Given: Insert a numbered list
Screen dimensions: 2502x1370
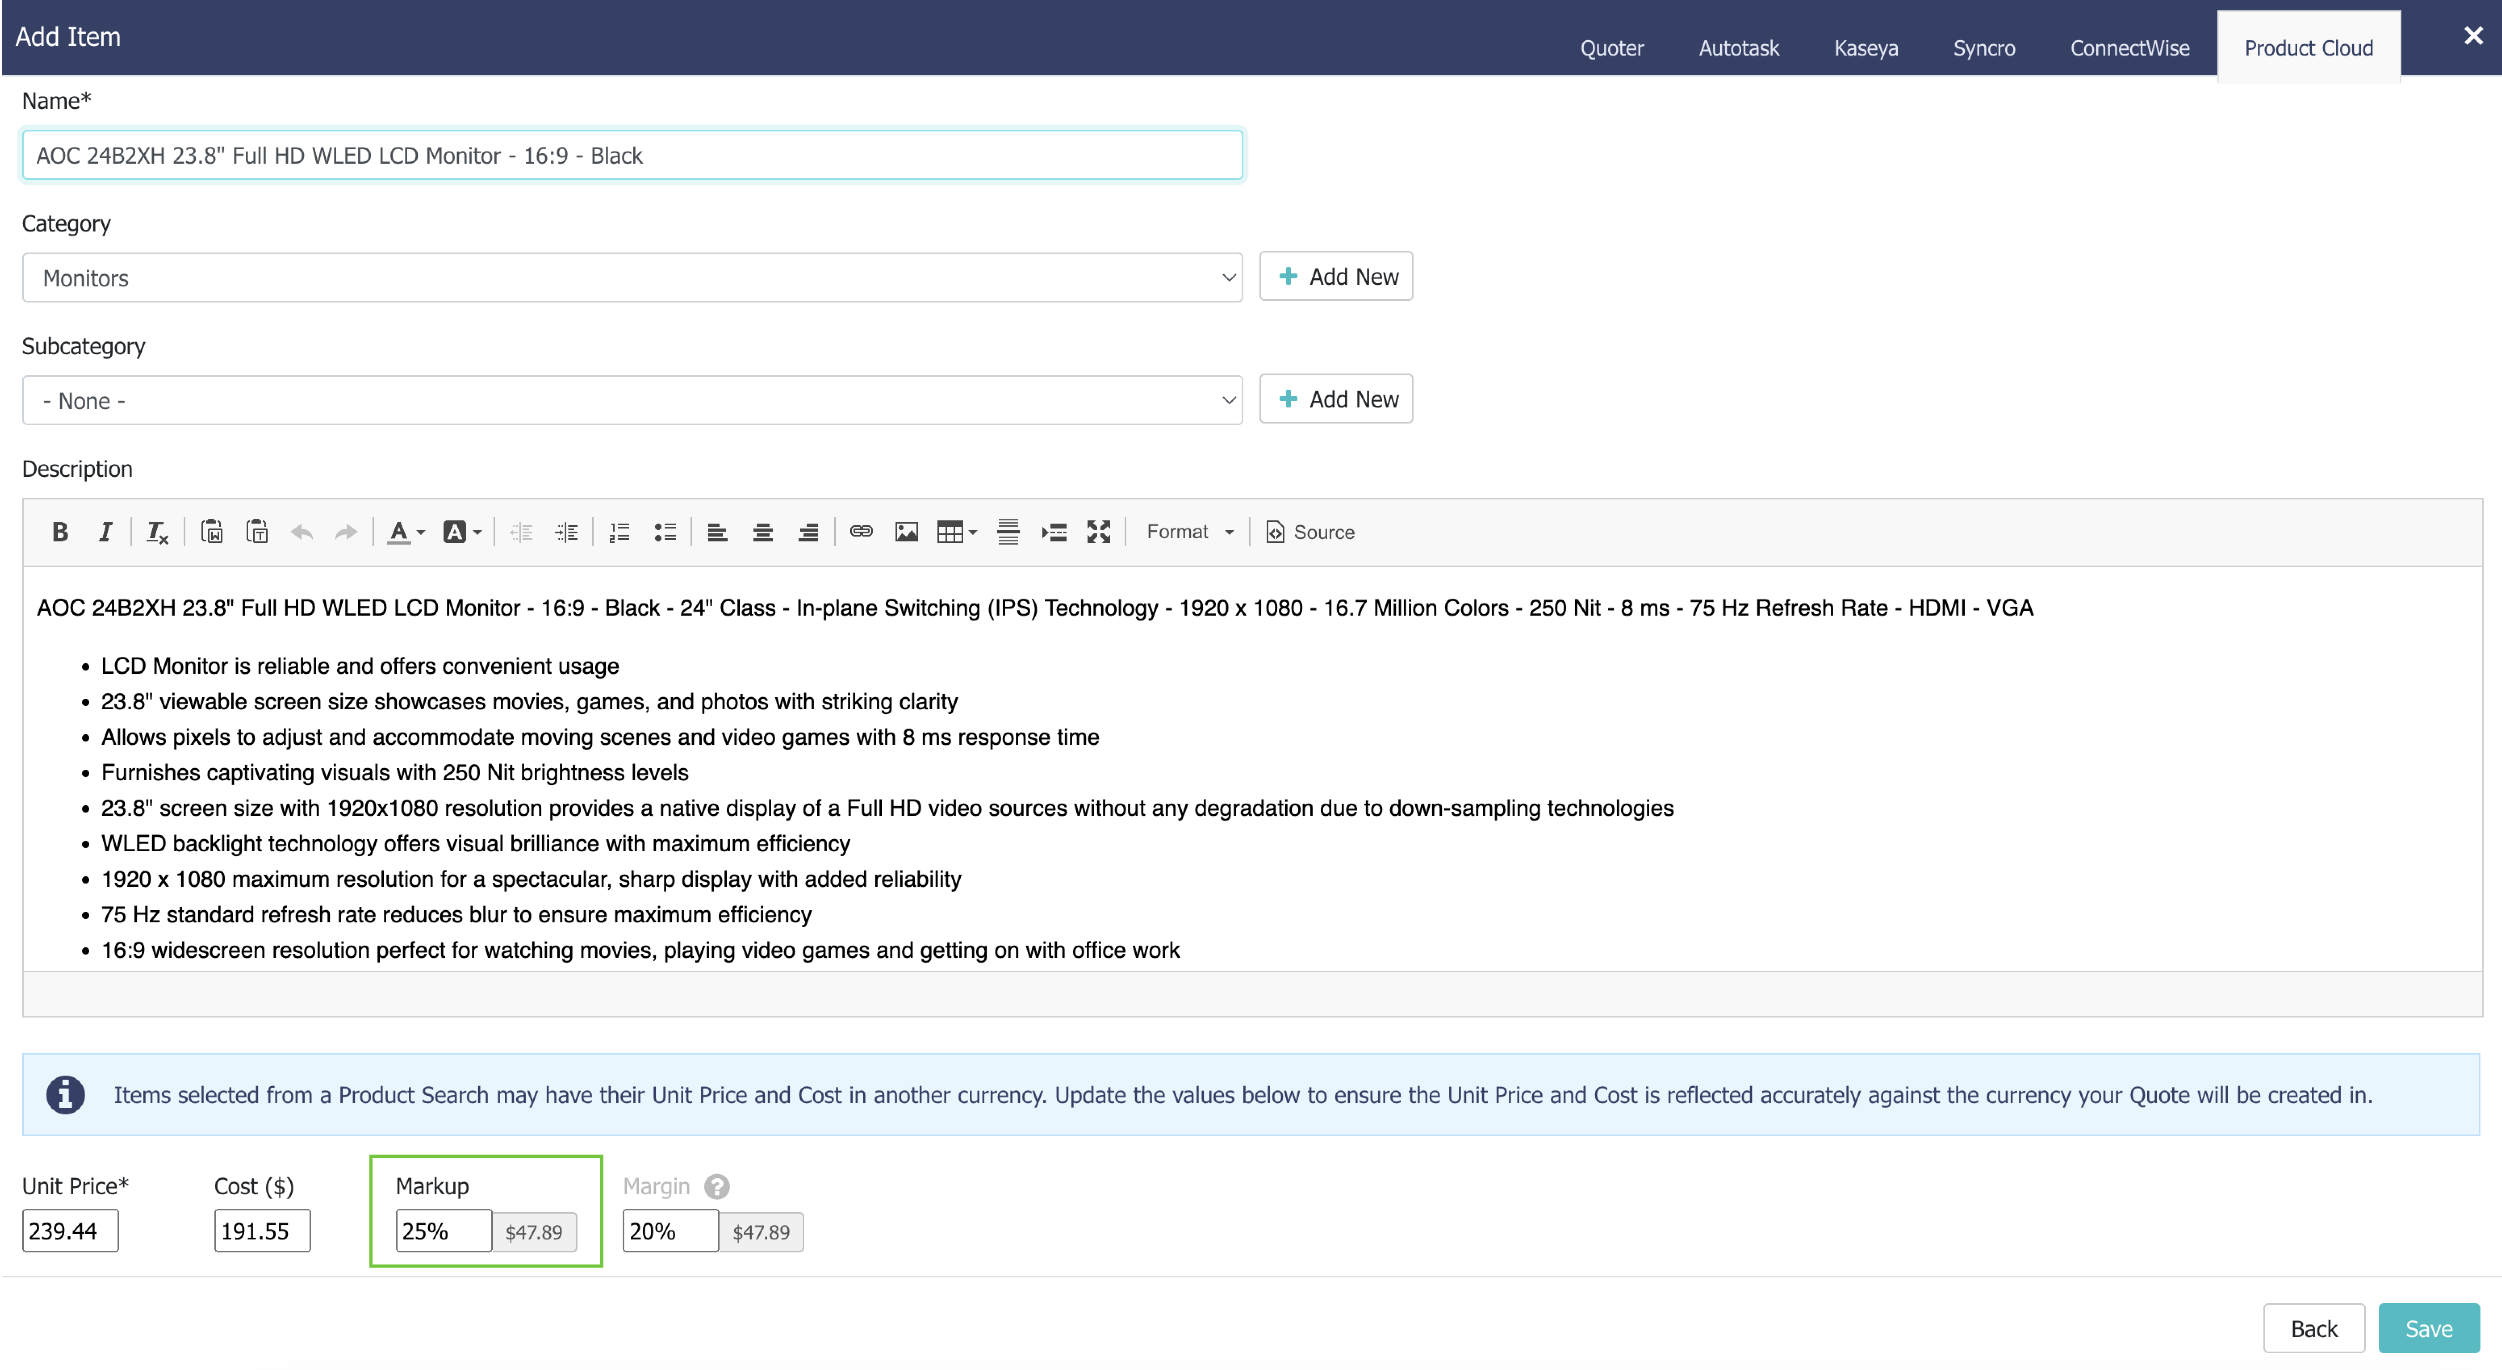Looking at the screenshot, I should 620,532.
